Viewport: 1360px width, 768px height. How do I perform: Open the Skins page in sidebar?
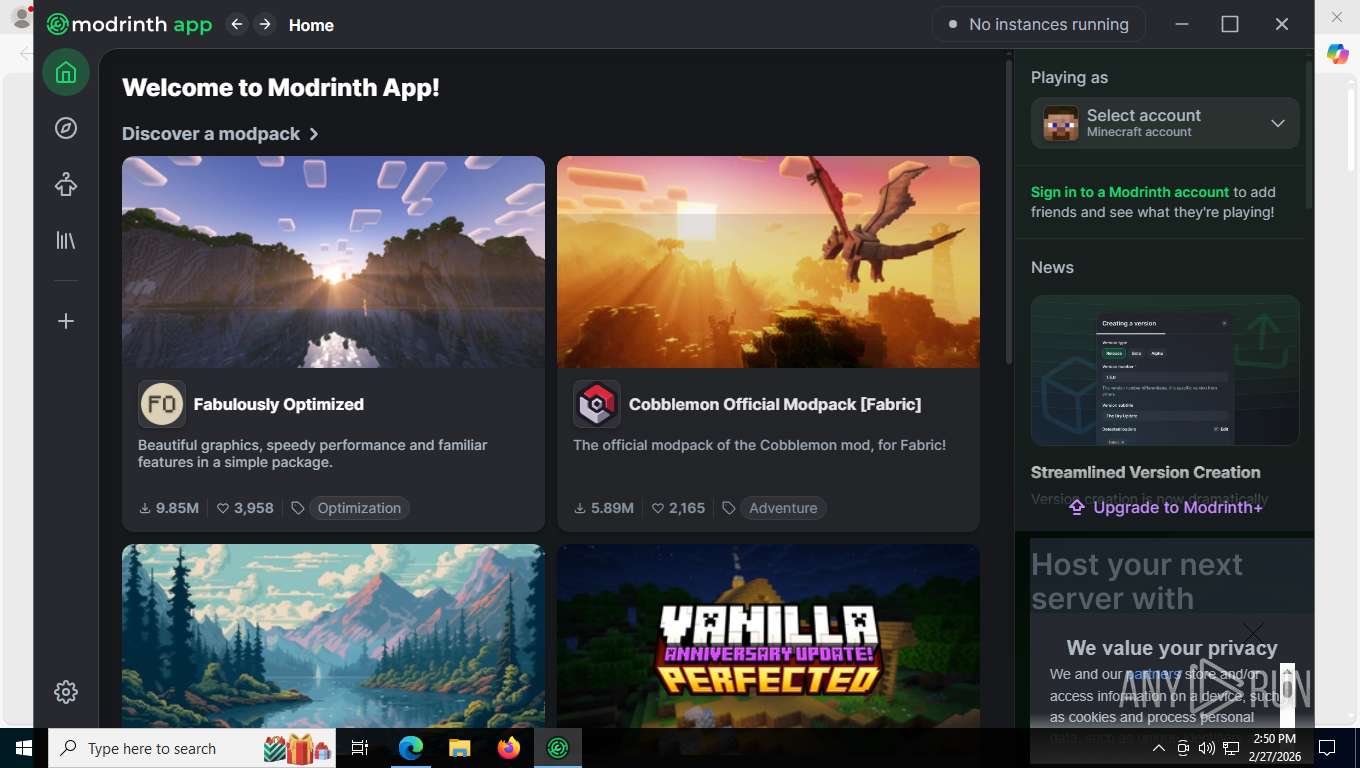pyautogui.click(x=66, y=184)
